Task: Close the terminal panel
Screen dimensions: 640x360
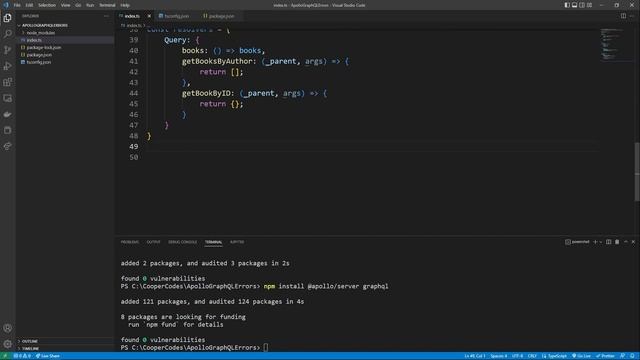Action: tap(633, 242)
